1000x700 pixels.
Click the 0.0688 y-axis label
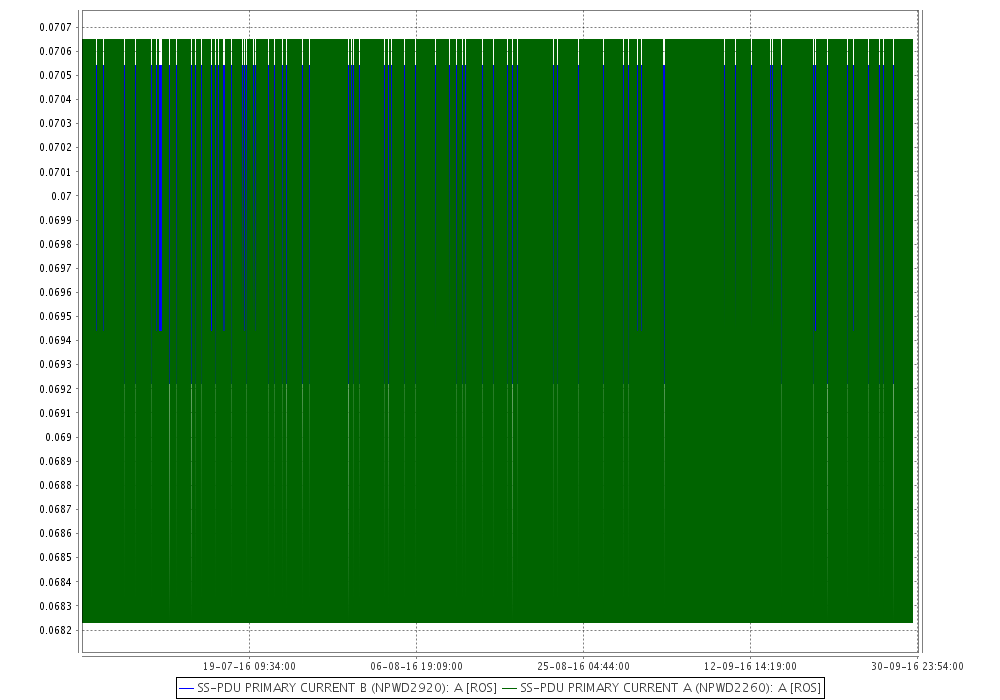(x=55, y=486)
